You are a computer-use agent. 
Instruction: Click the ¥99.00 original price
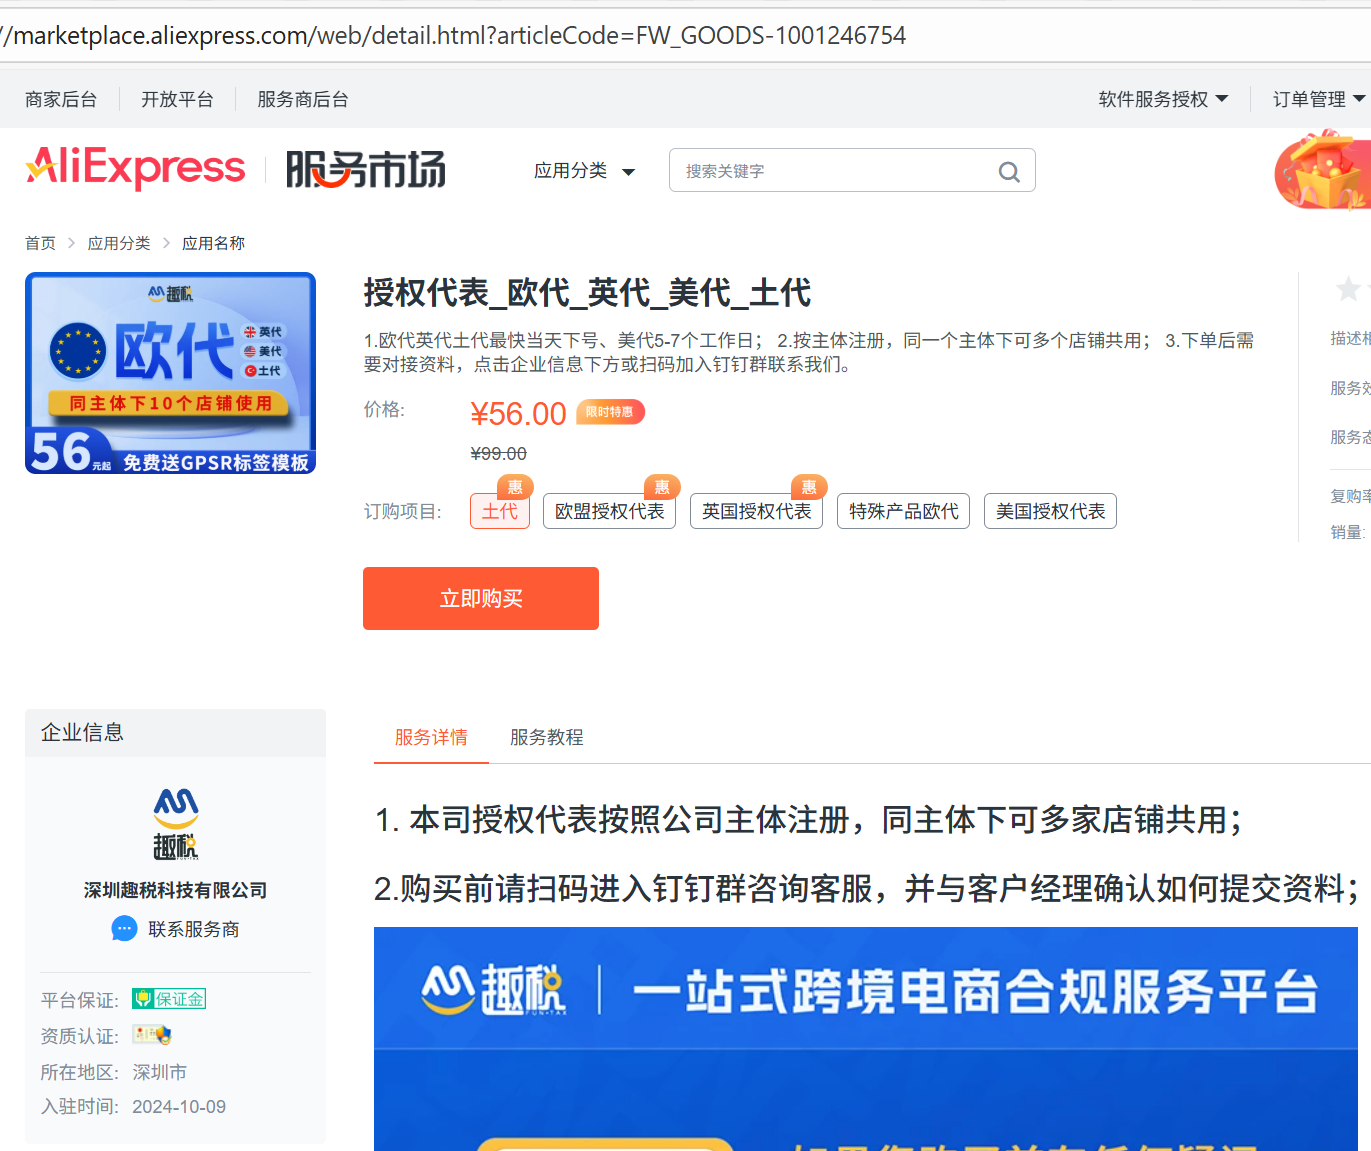pyautogui.click(x=499, y=454)
